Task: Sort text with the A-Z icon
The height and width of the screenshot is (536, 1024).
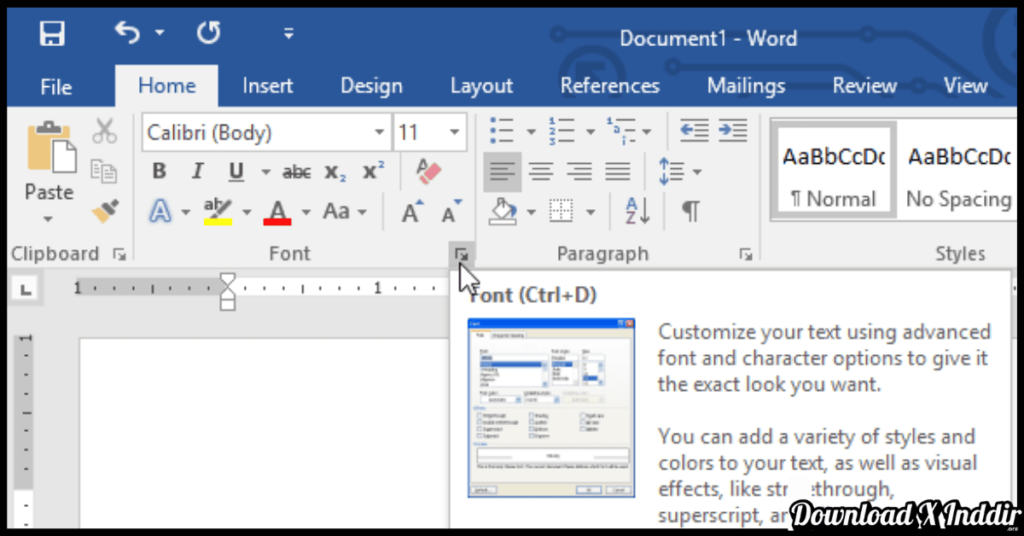Action: [637, 212]
